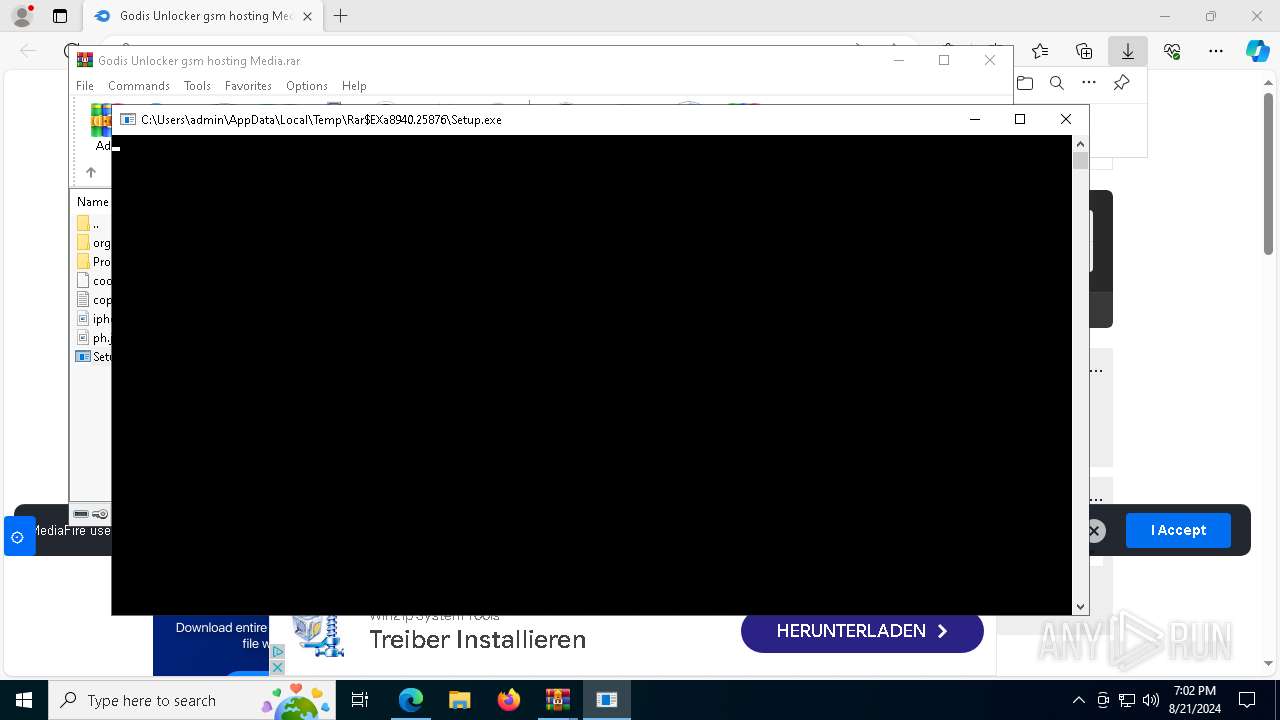Click the console scrollbar up arrow

tap(1080, 144)
